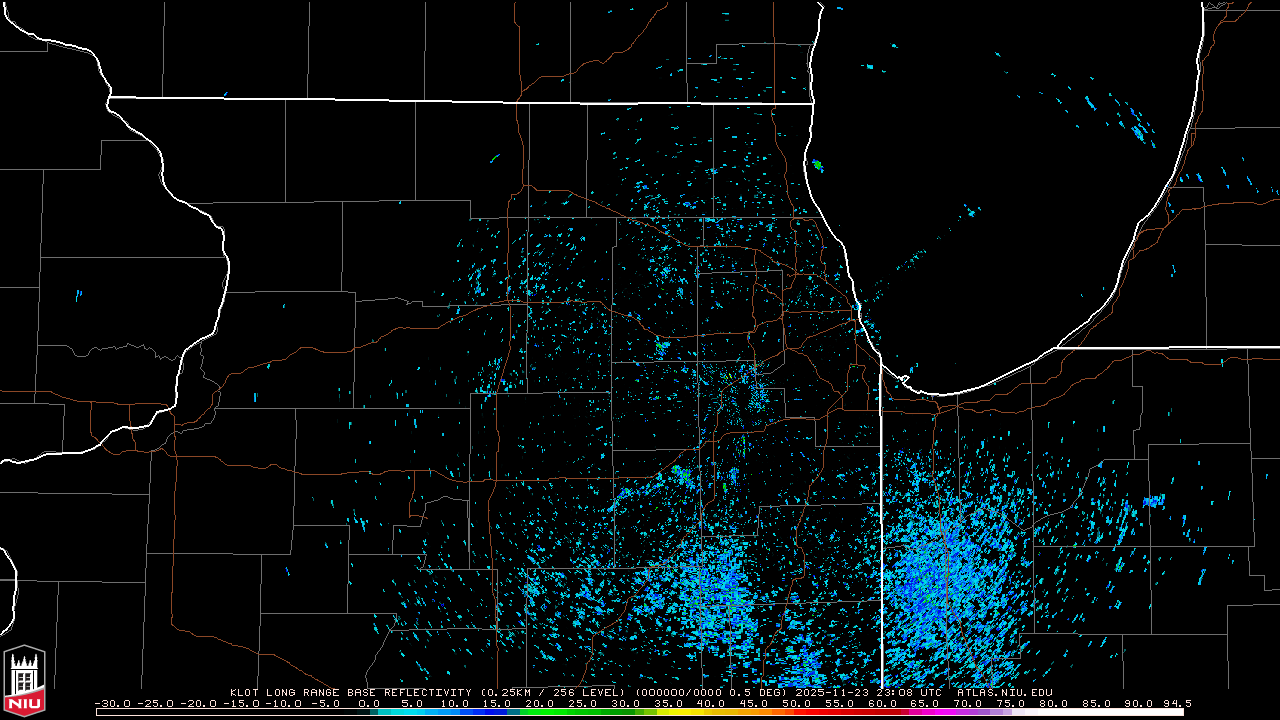Click the 94.5 scale maximum label

pyautogui.click(x=1176, y=703)
